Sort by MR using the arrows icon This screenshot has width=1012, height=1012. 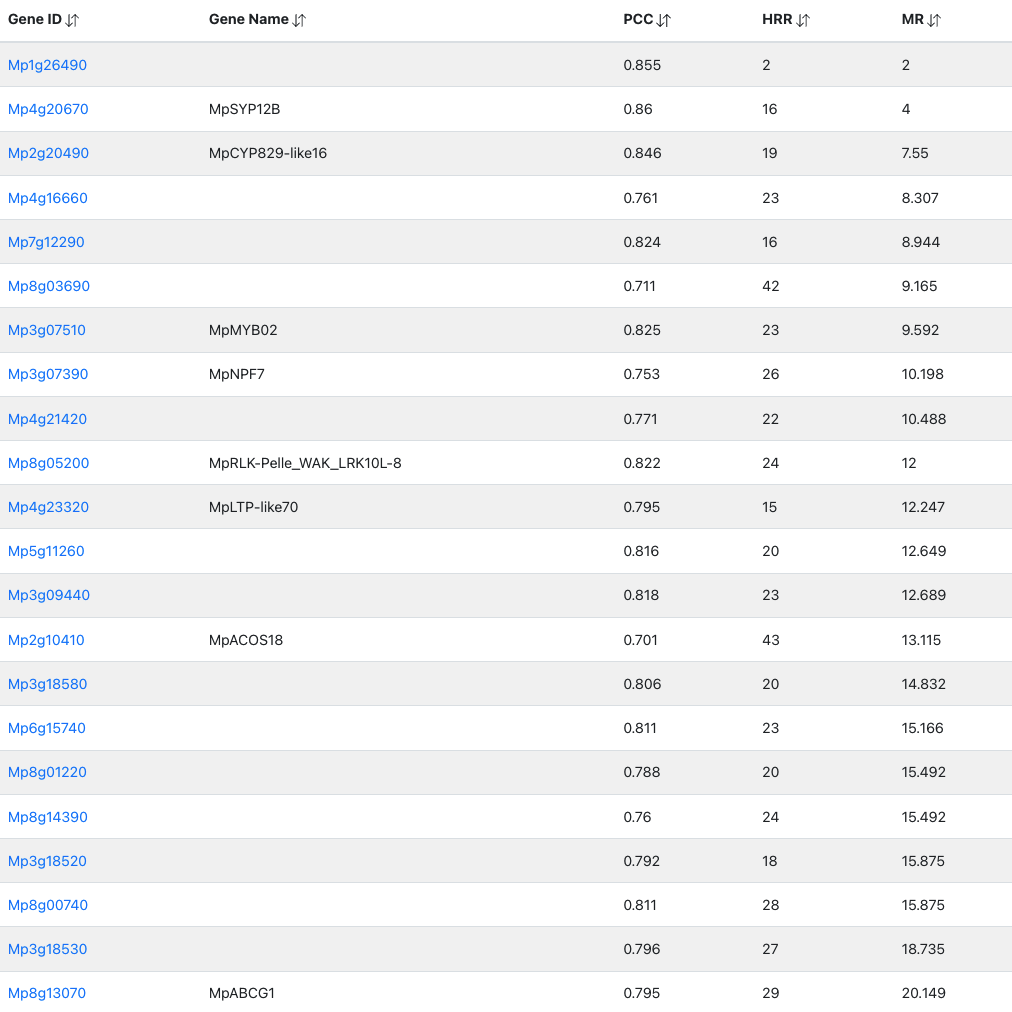click(934, 20)
